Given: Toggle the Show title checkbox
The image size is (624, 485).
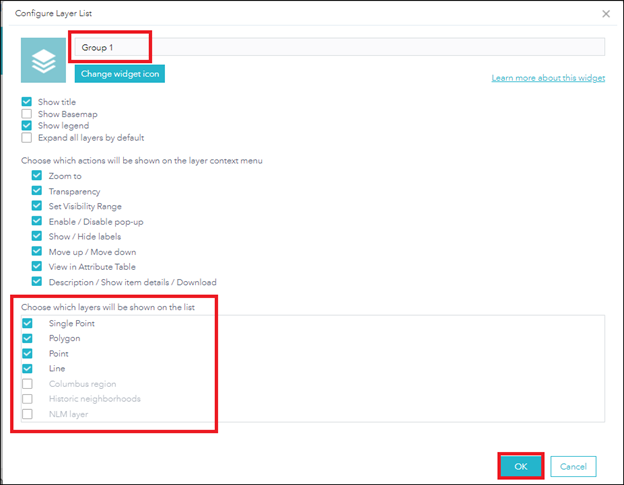Looking at the screenshot, I should [x=27, y=102].
